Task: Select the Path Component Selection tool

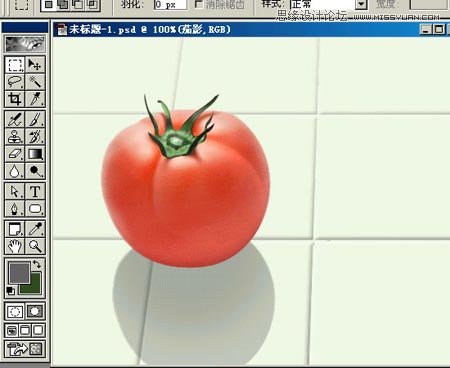Action: click(x=15, y=192)
